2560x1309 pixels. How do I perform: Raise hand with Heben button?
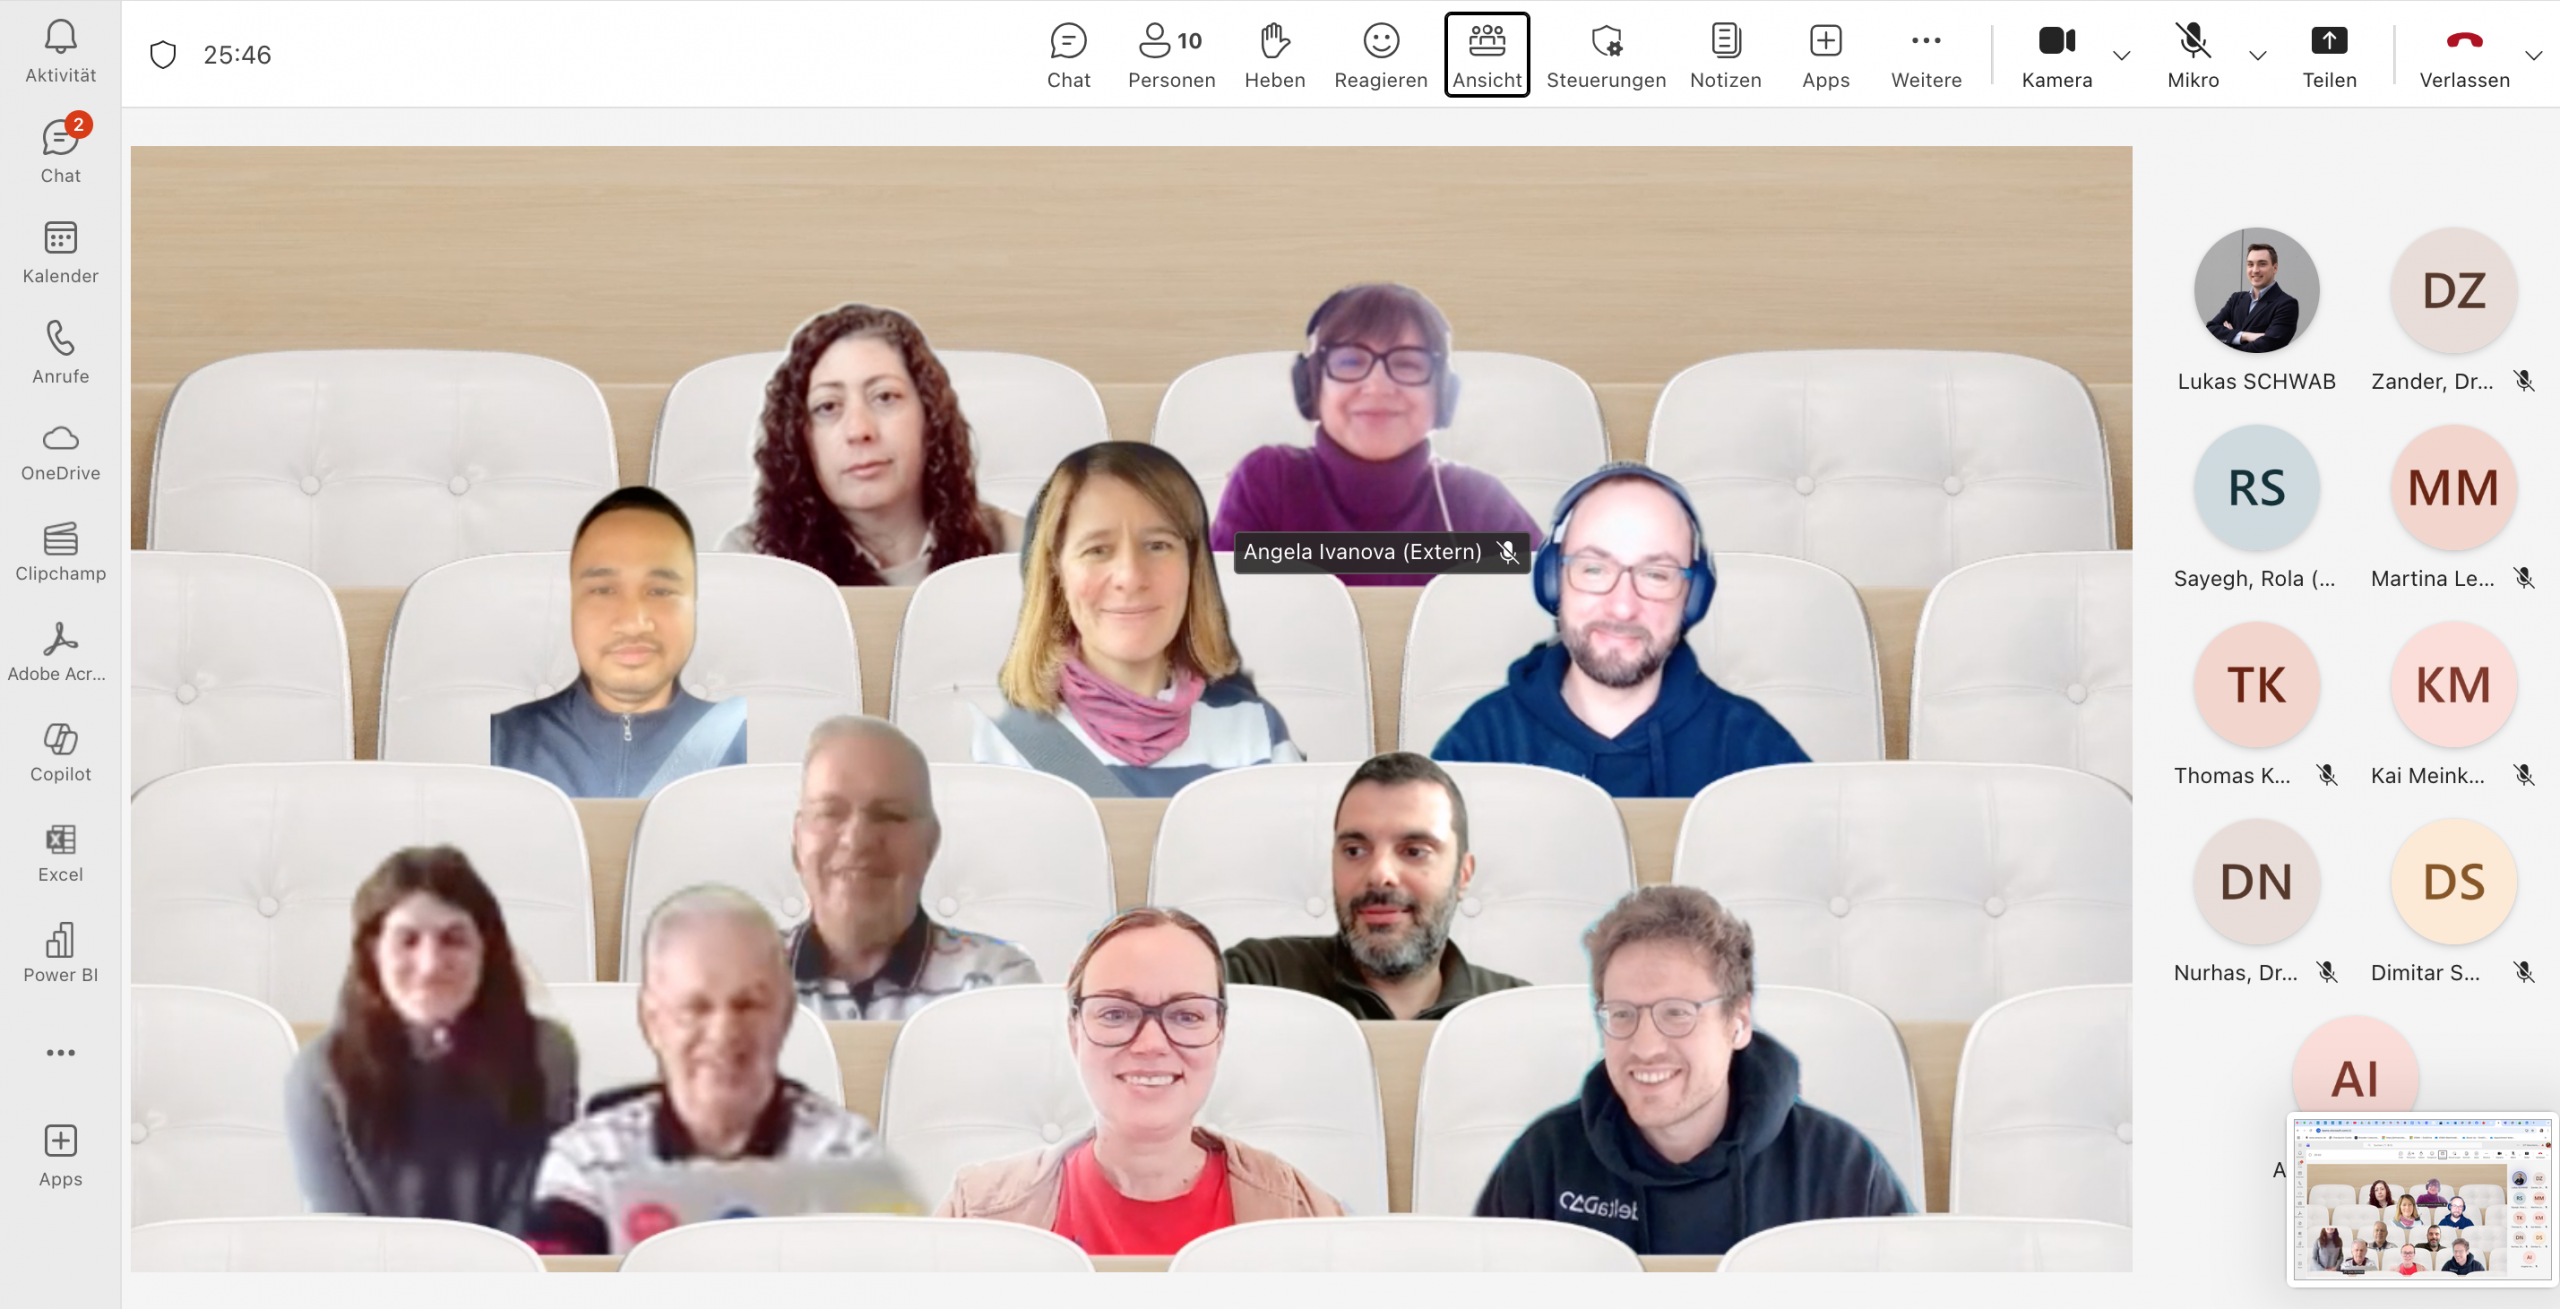pyautogui.click(x=1274, y=55)
